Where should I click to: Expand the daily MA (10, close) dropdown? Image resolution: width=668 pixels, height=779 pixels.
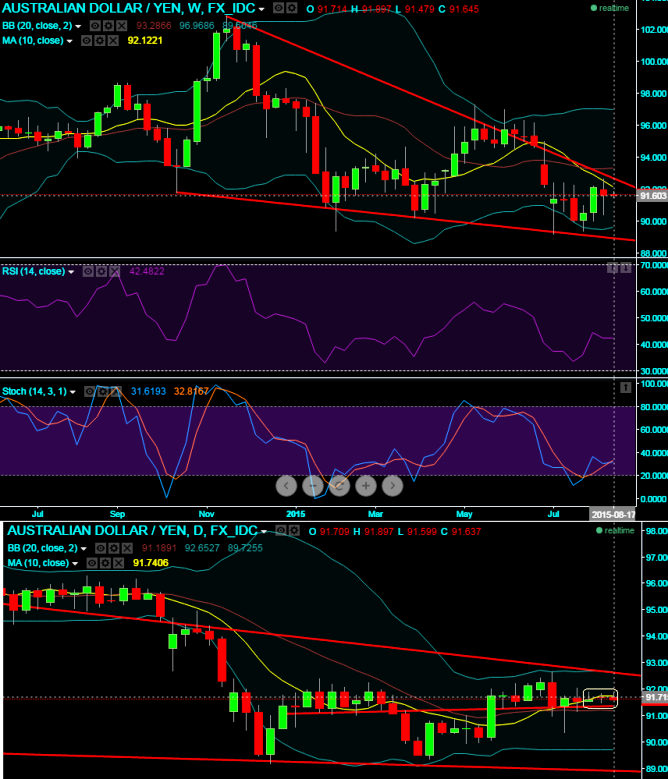[x=75, y=563]
